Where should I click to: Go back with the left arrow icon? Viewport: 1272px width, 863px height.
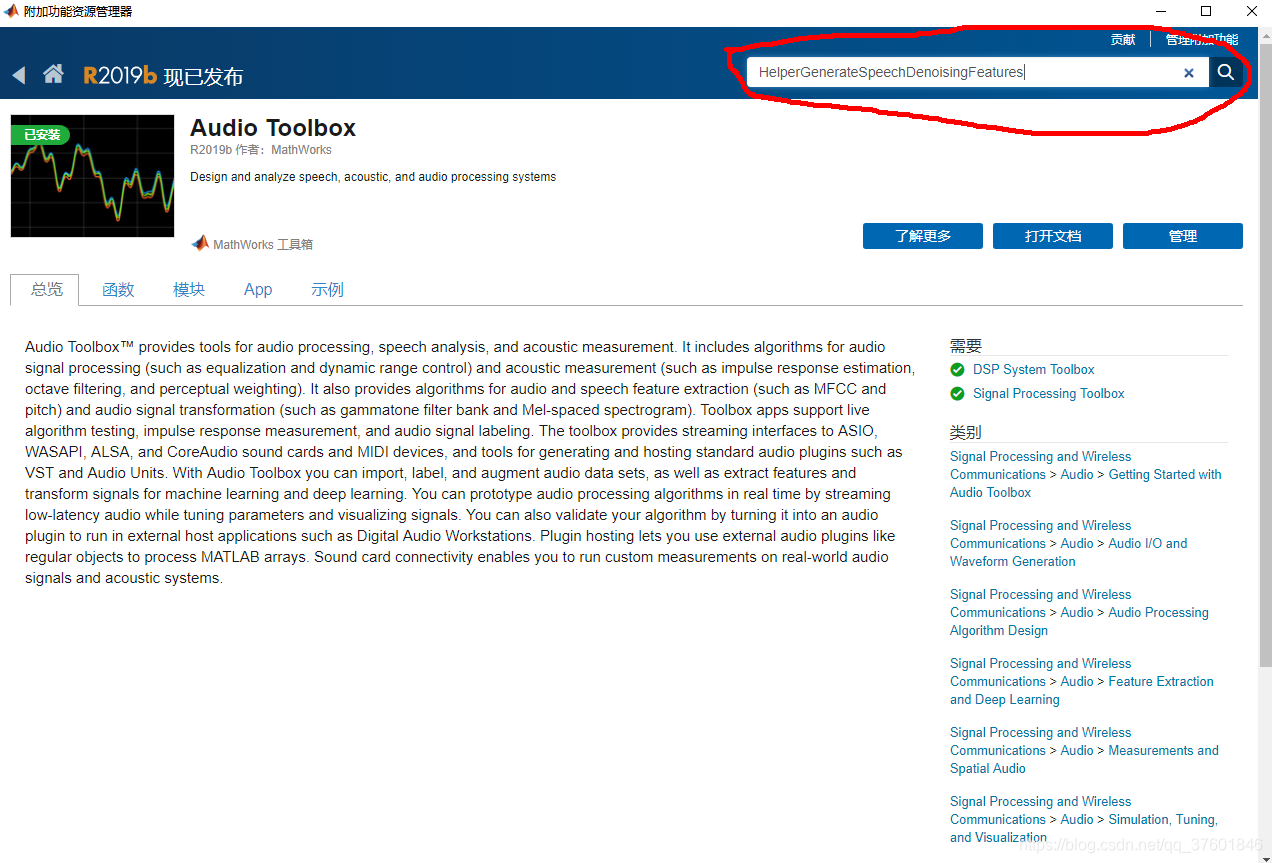19,75
